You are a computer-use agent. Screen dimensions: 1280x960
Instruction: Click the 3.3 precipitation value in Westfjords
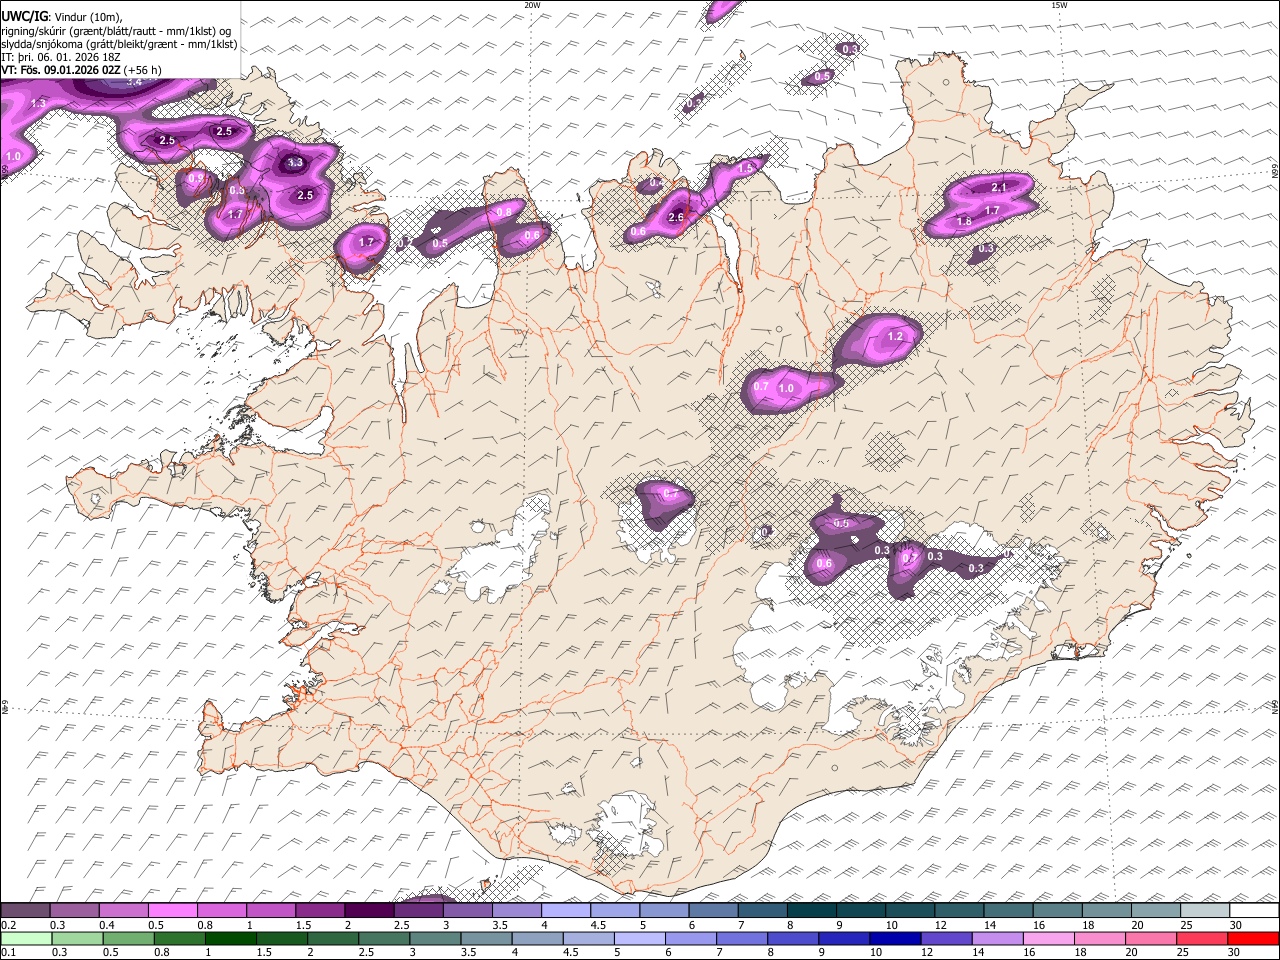click(x=294, y=162)
